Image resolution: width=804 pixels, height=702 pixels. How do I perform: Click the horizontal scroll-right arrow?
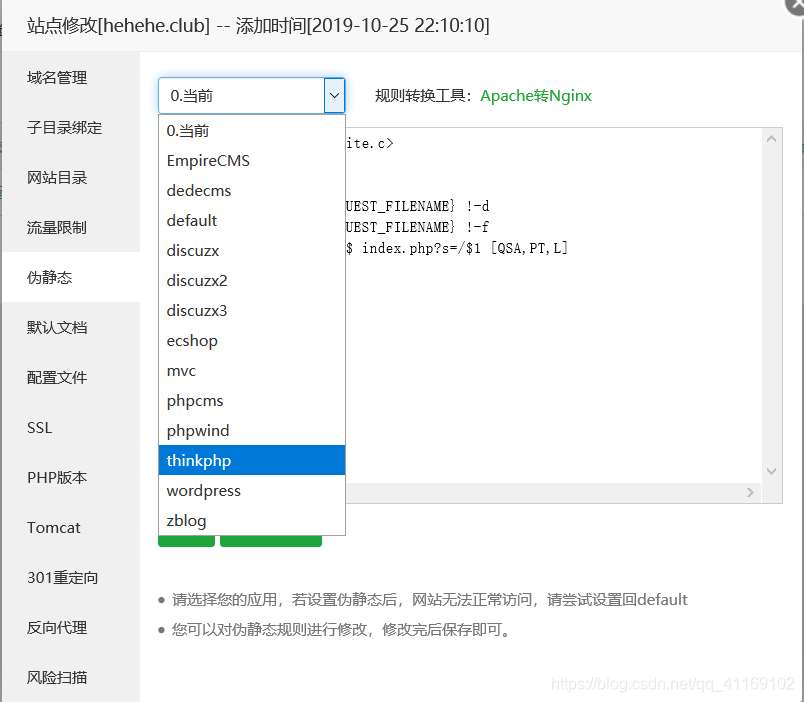750,492
